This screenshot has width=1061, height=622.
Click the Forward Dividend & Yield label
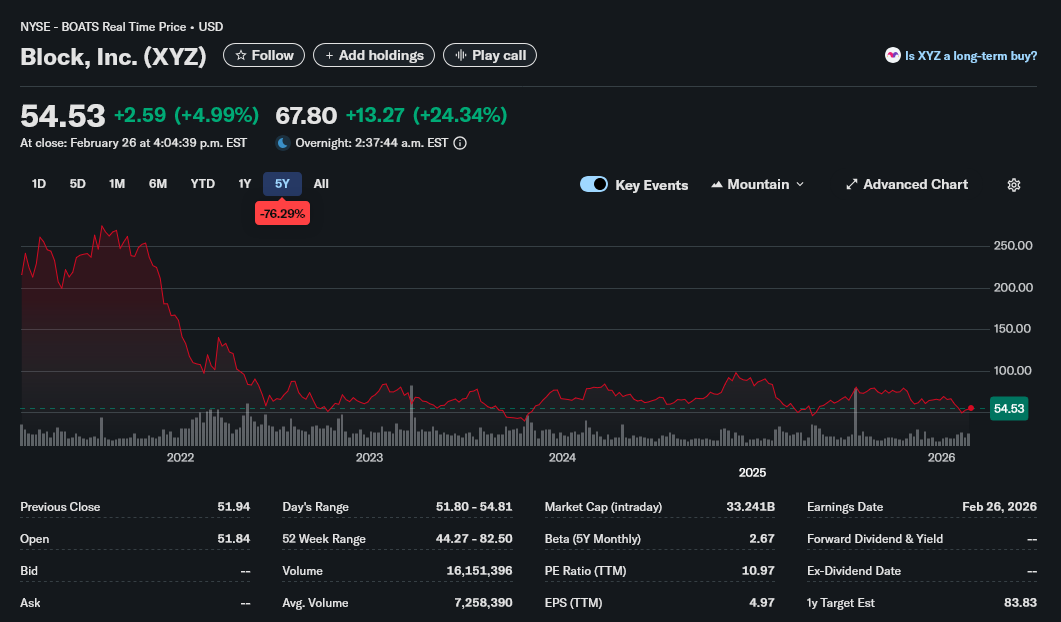(x=875, y=539)
